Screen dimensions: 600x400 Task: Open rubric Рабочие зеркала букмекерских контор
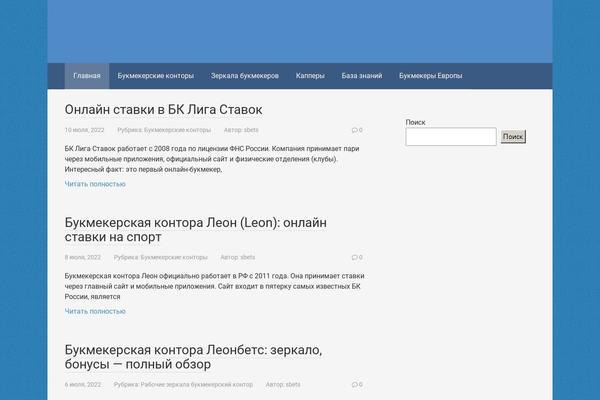coord(197,385)
